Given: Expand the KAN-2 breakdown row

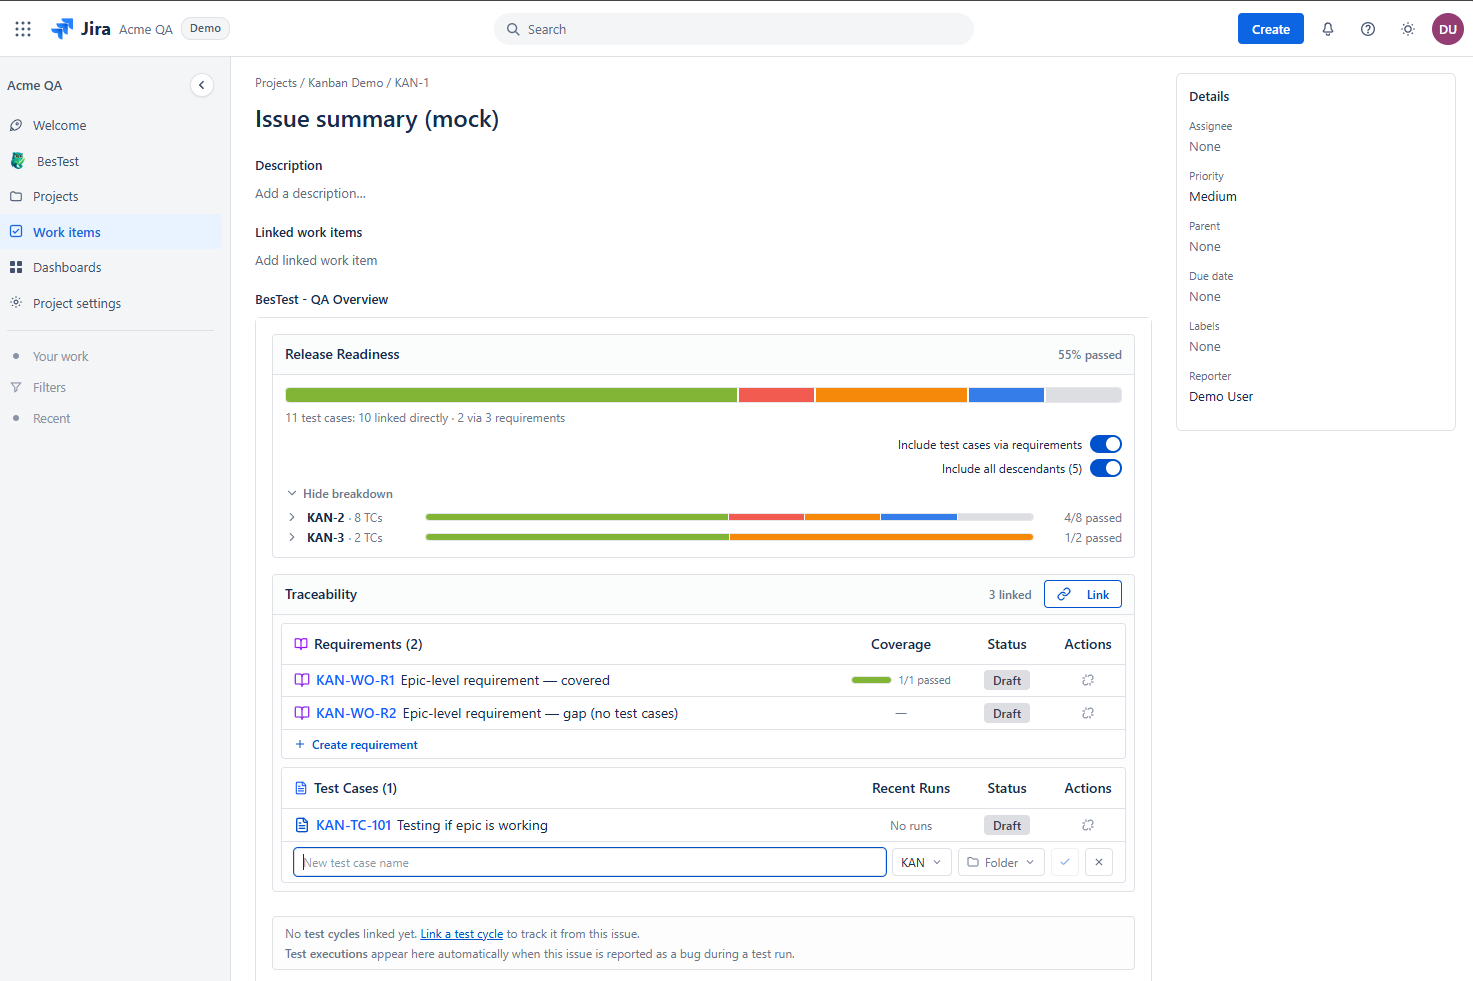Looking at the screenshot, I should click(x=292, y=517).
